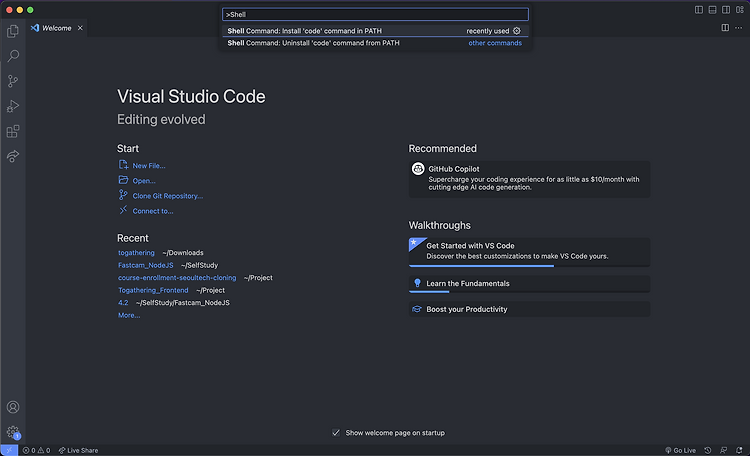Run Shell Command: Uninstall 'code' command from PATH
This screenshot has height=456, width=750.
coord(375,43)
